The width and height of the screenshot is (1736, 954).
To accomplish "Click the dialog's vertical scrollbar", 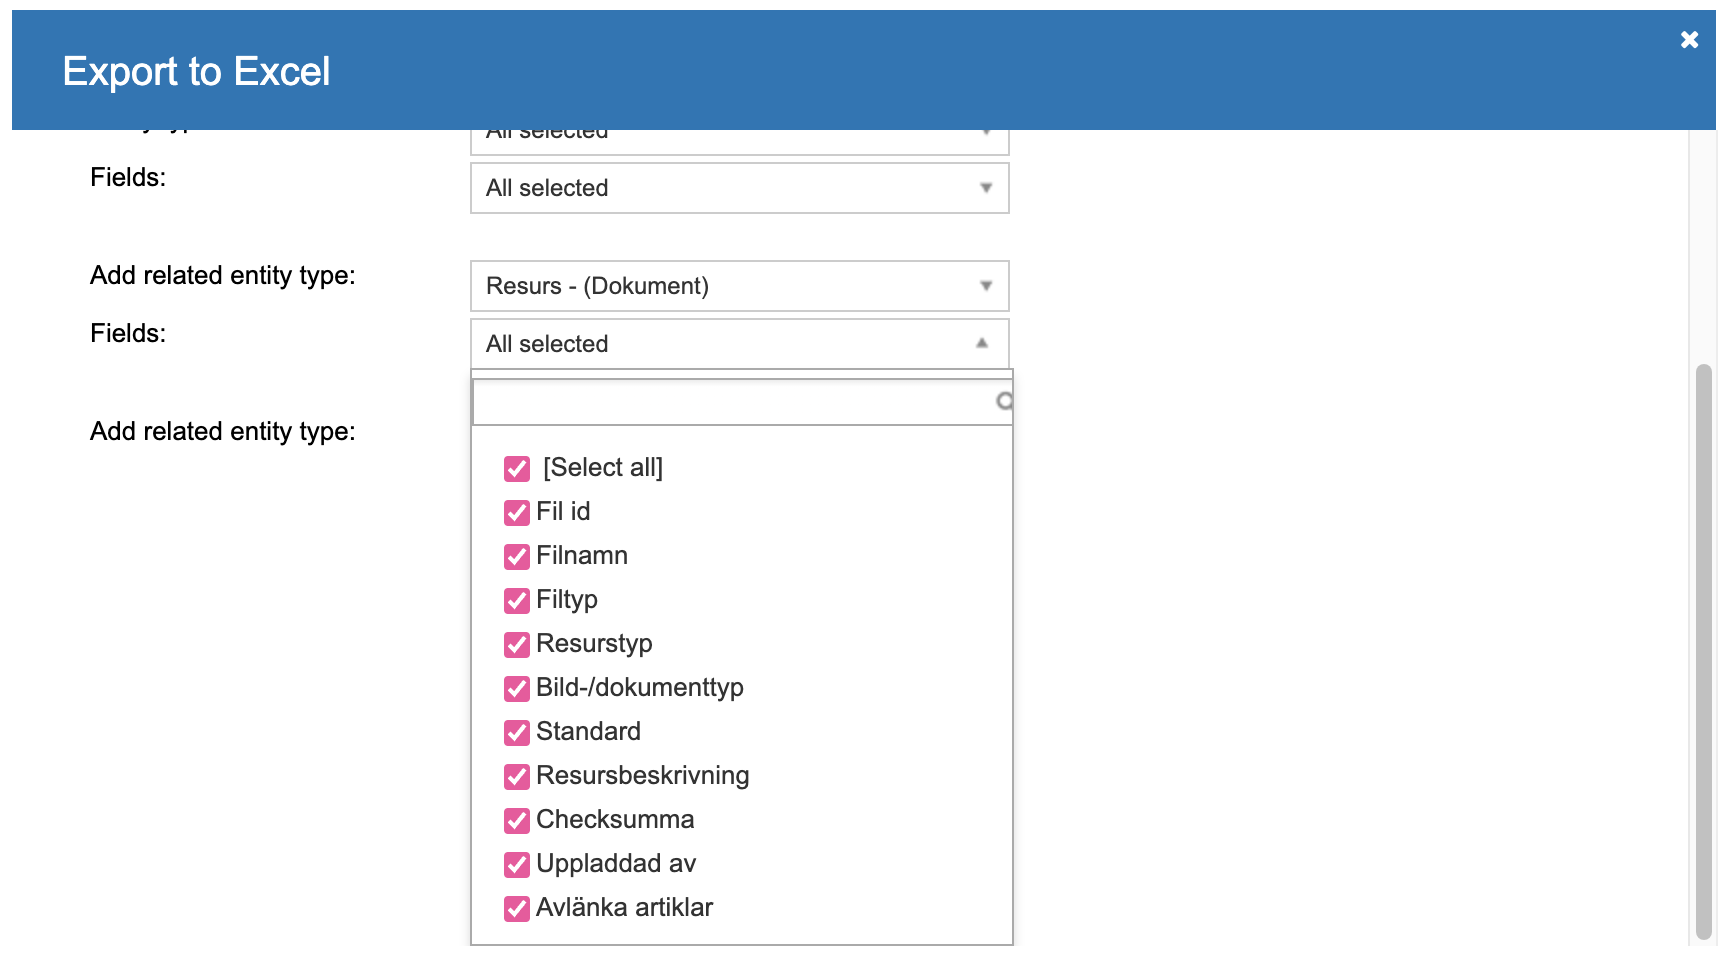I will click(1704, 650).
